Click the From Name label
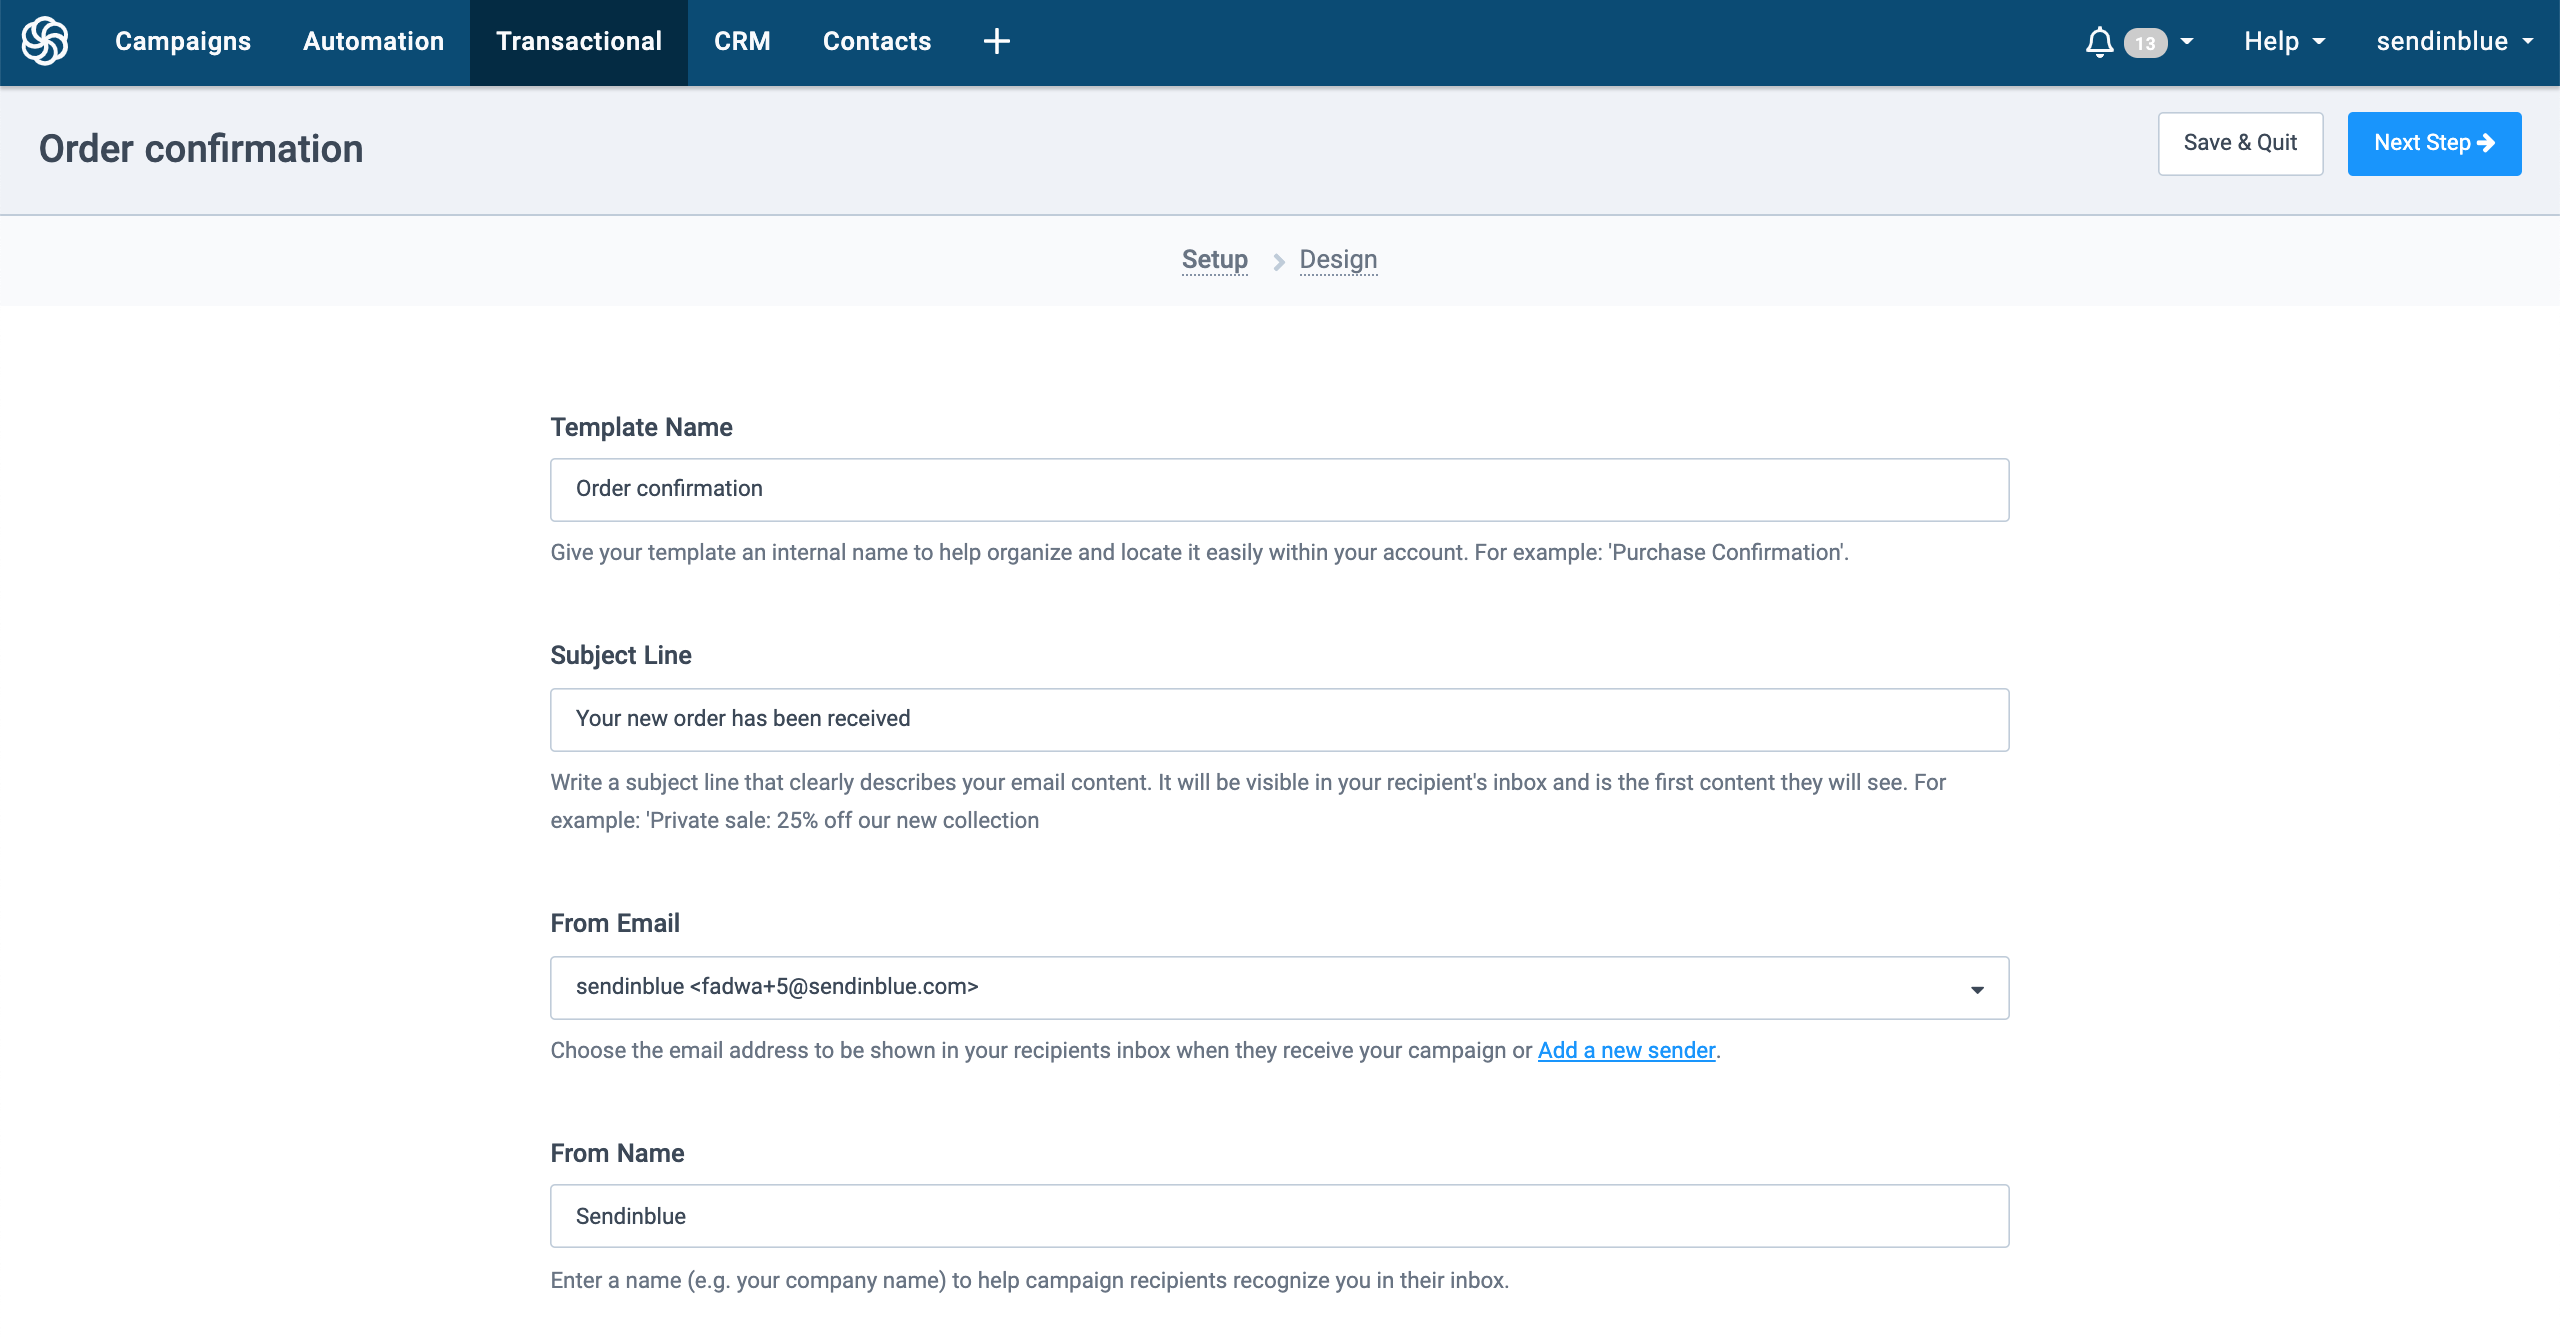Viewport: 2560px width, 1338px height. coord(617,1153)
